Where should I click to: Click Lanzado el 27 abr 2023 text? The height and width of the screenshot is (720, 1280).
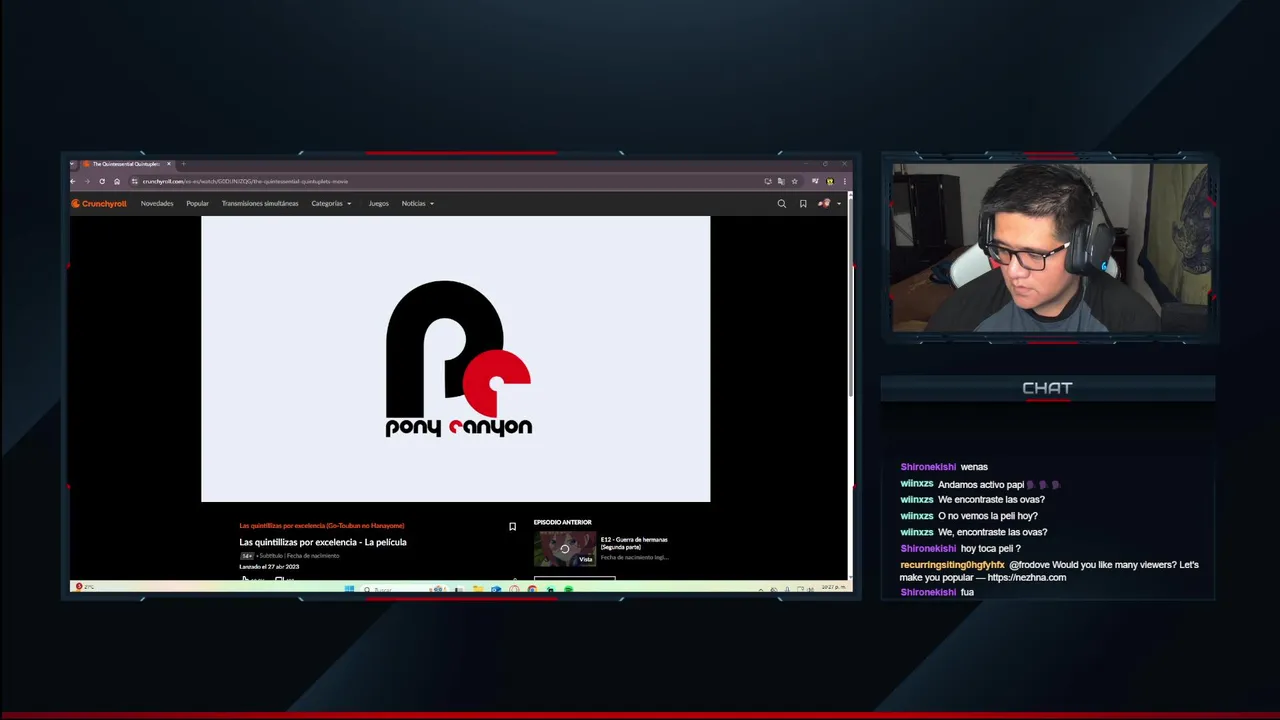point(269,567)
